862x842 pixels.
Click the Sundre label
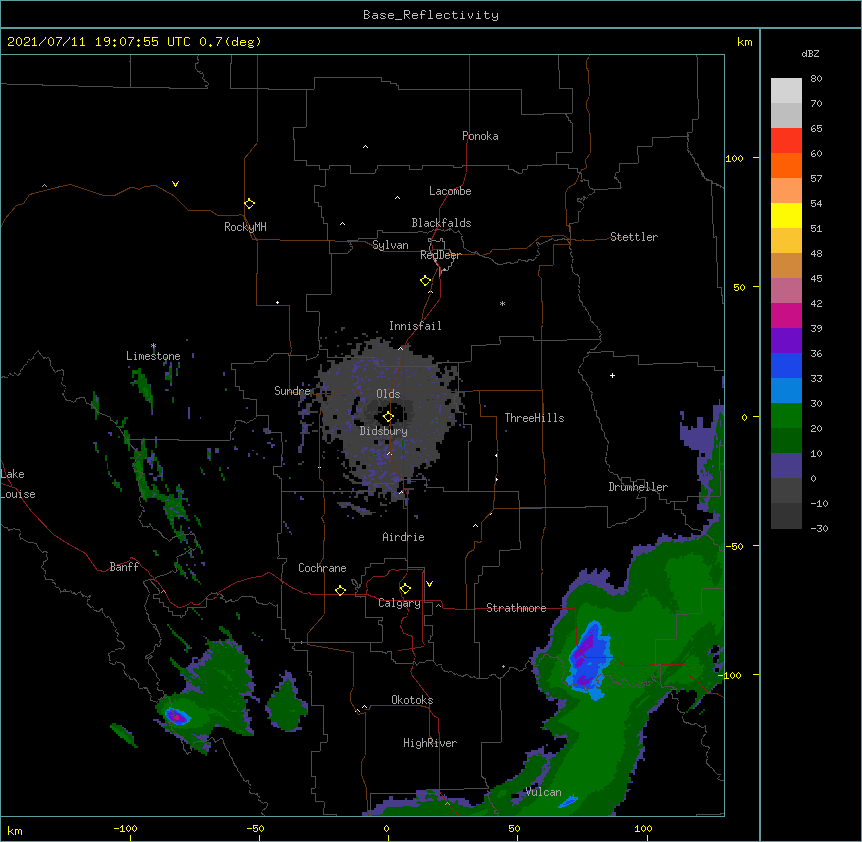[293, 391]
